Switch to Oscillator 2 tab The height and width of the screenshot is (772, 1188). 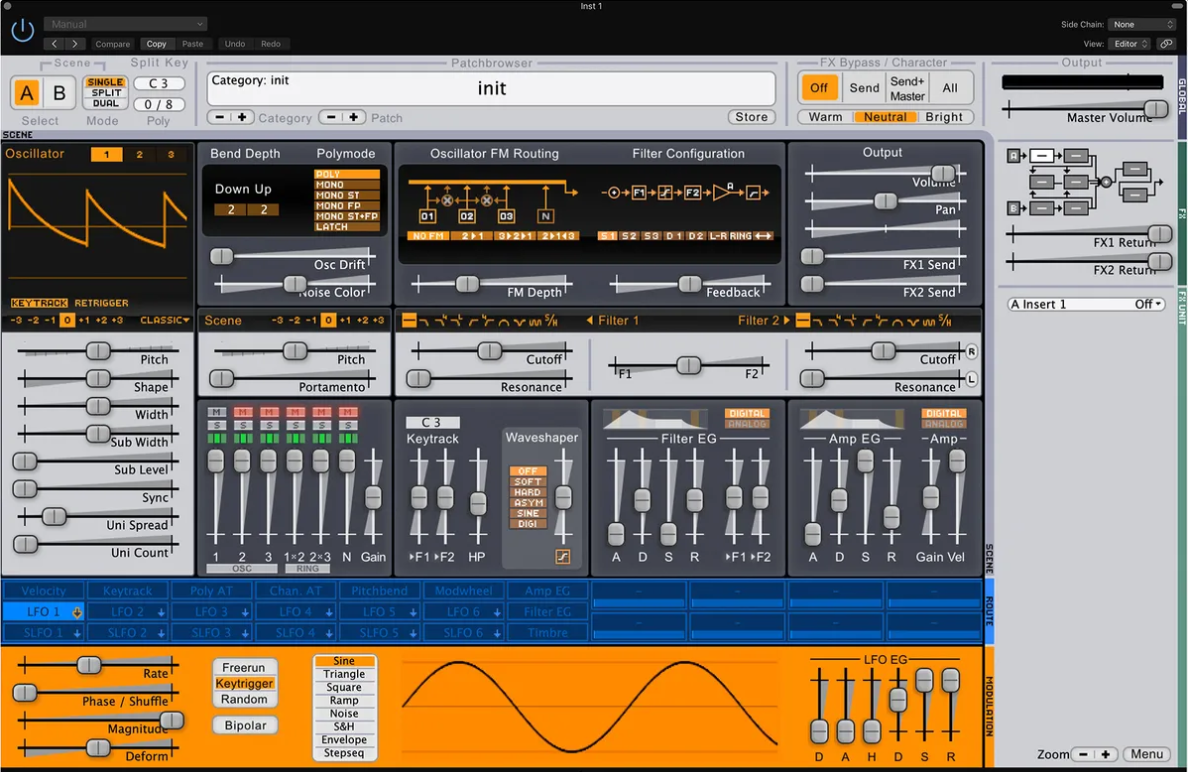[x=139, y=155]
